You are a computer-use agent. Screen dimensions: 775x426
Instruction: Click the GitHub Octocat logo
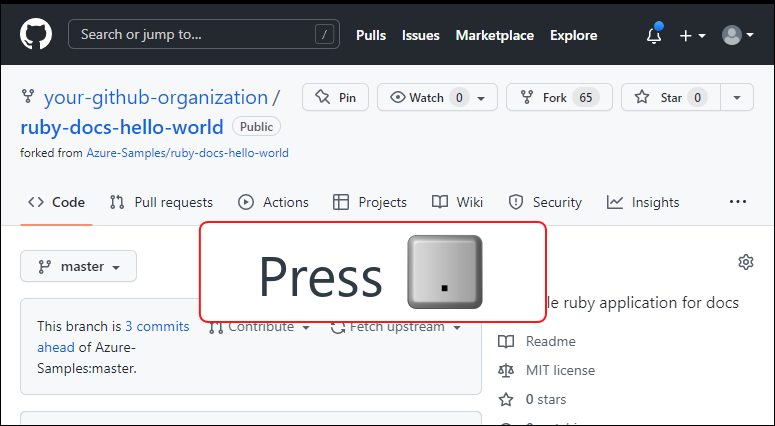click(x=36, y=35)
